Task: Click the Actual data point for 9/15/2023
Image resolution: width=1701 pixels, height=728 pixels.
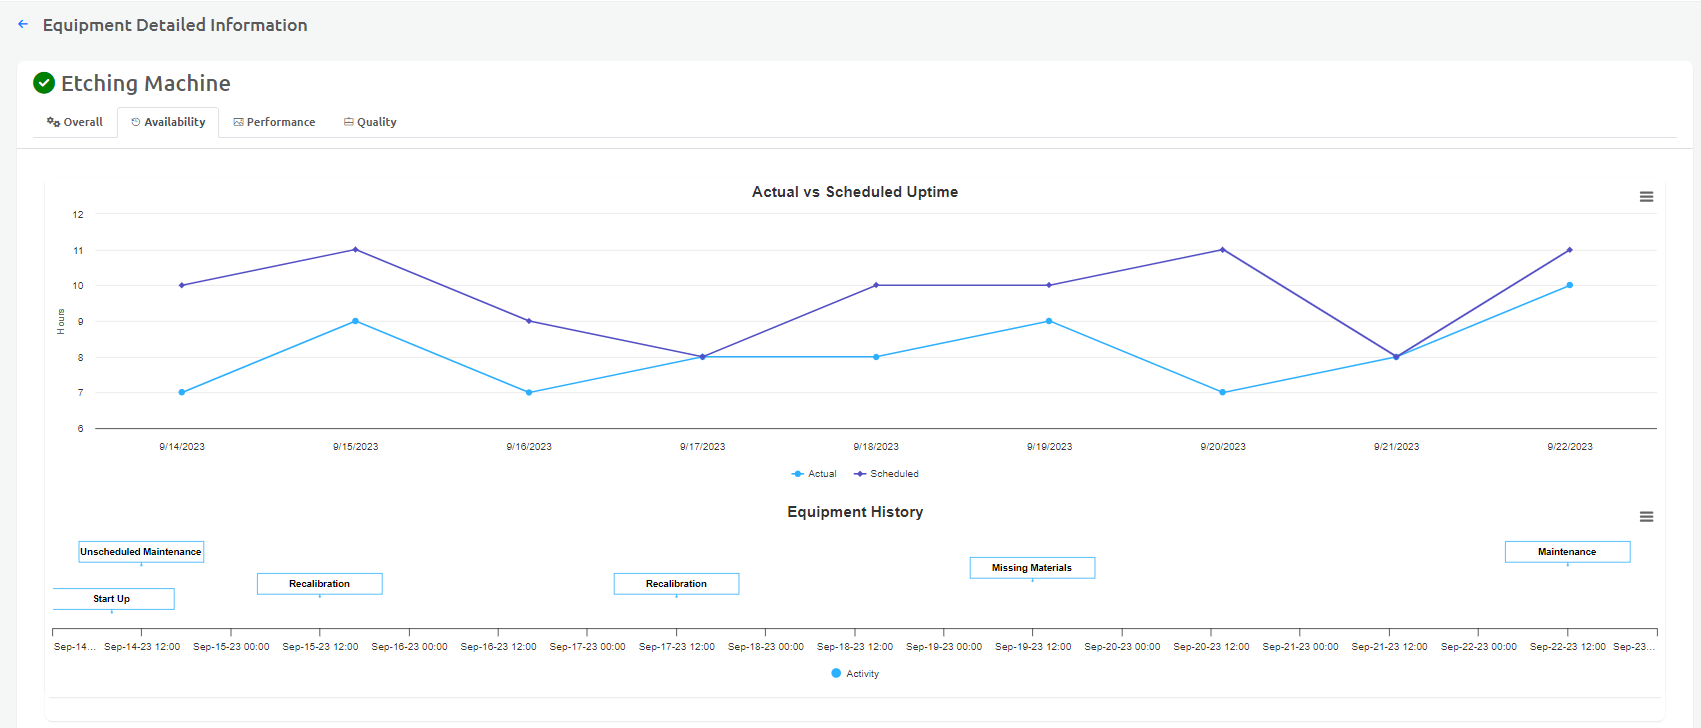Action: pyautogui.click(x=355, y=321)
